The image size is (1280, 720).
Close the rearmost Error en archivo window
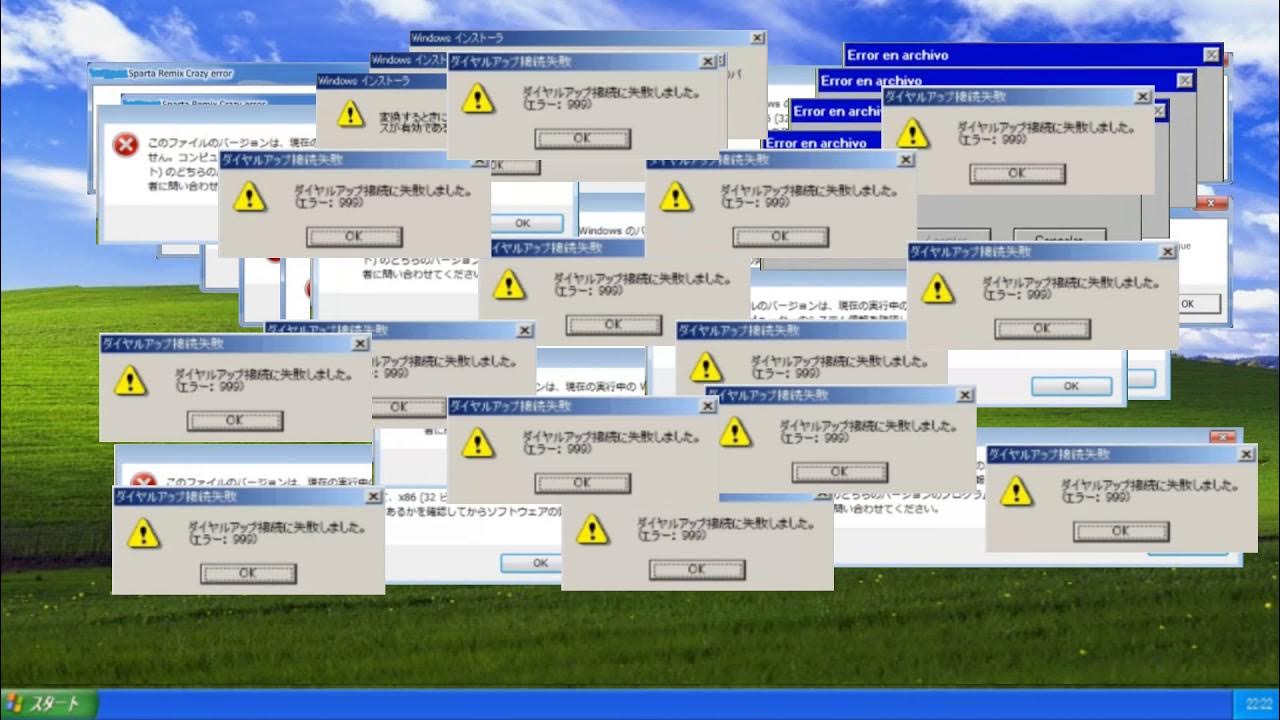point(1212,55)
